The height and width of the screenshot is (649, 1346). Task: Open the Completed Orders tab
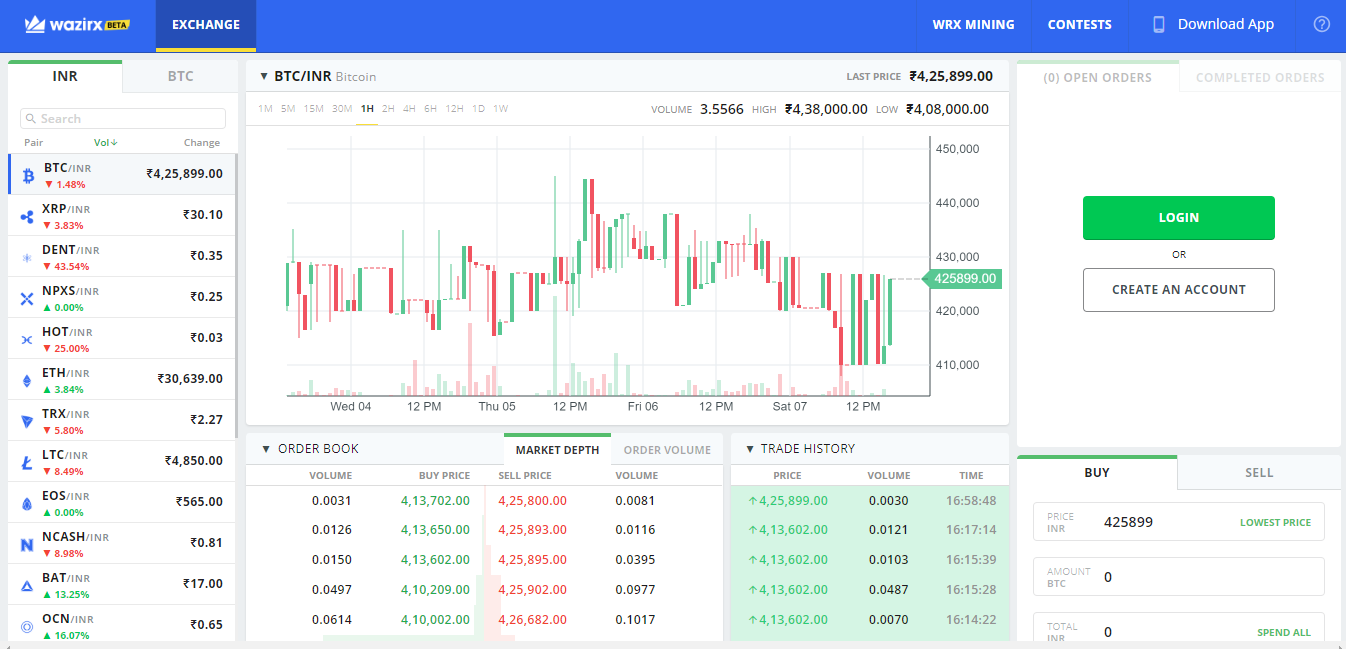(1260, 77)
